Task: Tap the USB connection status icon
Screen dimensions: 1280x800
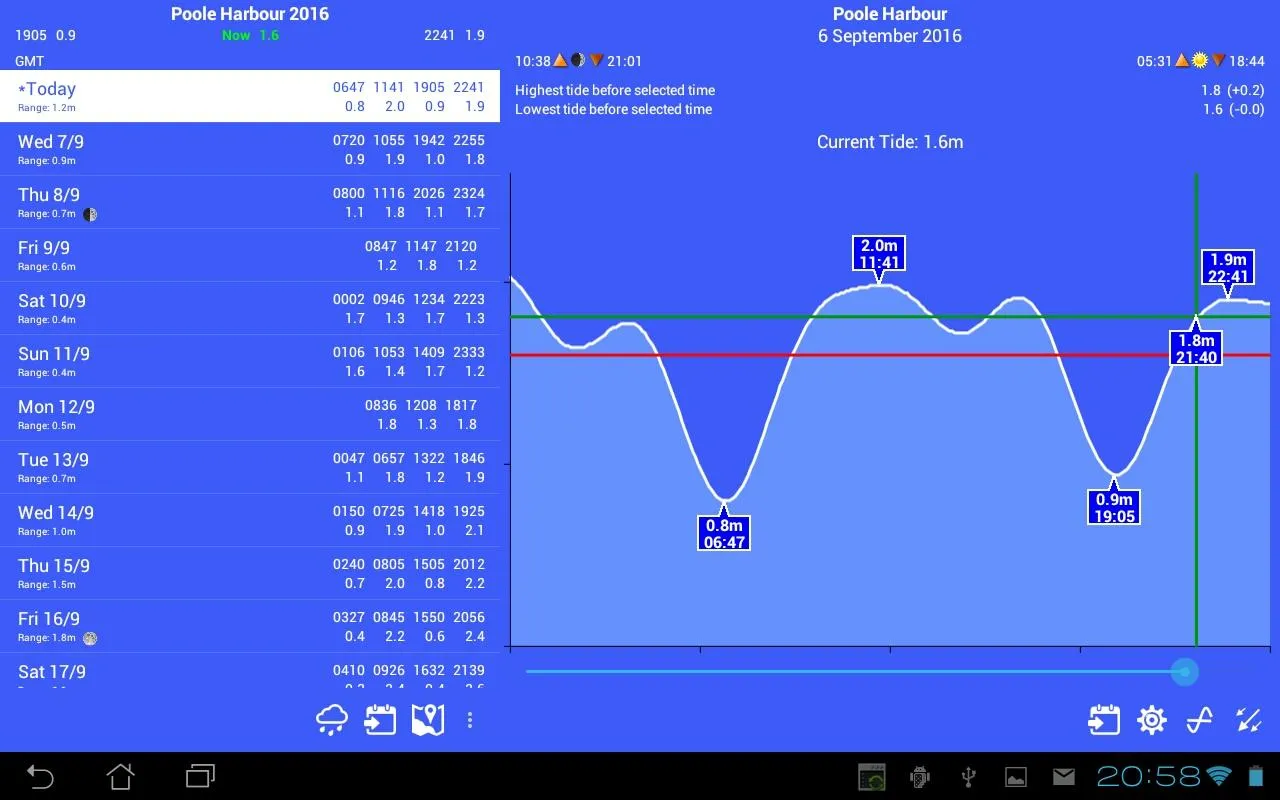Action: [x=968, y=777]
